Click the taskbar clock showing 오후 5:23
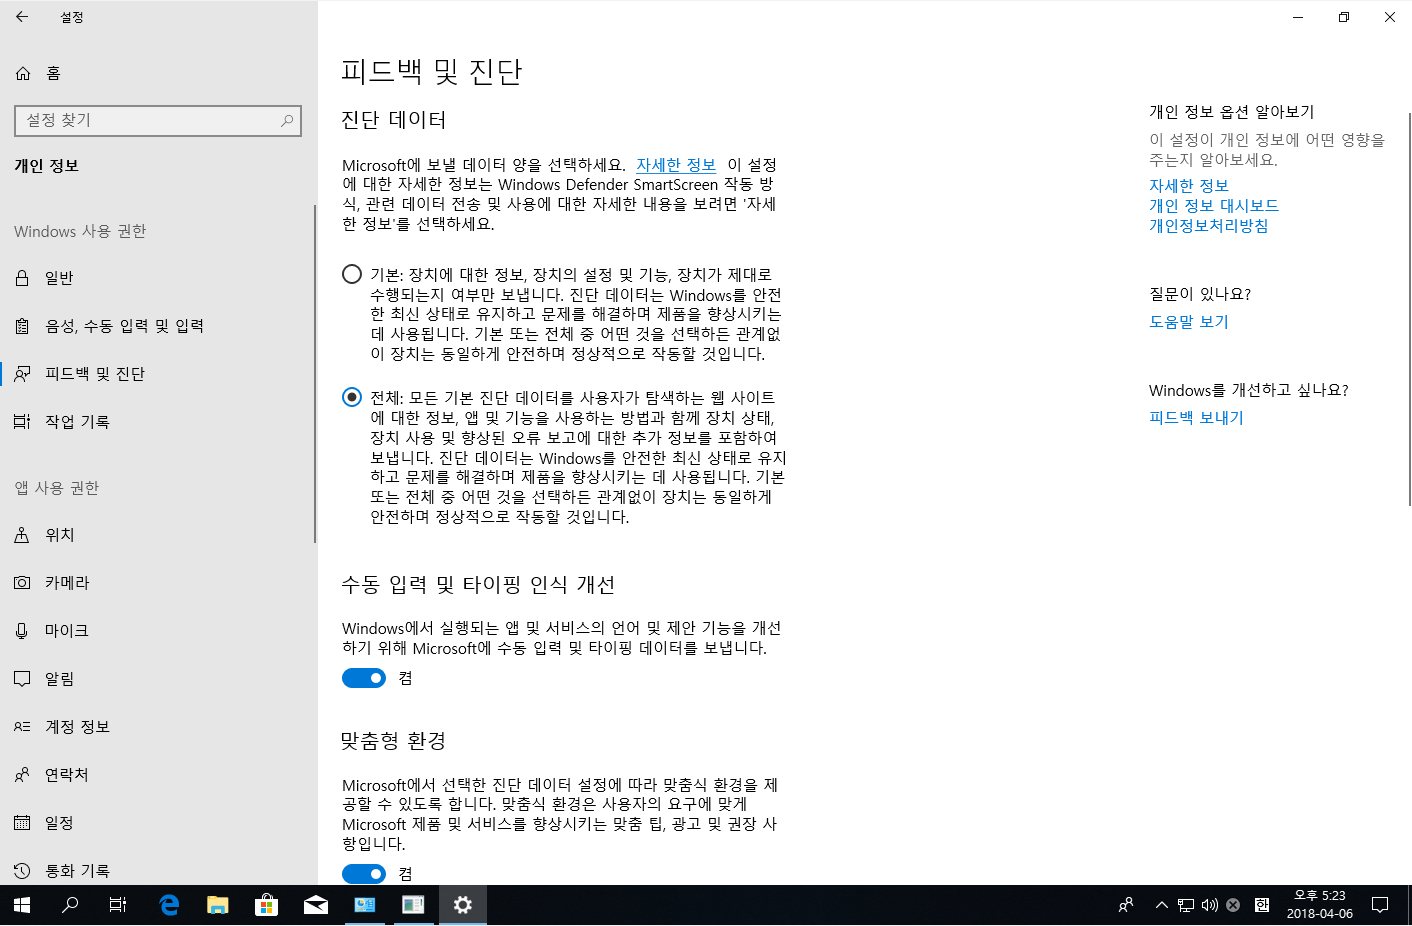The width and height of the screenshot is (1412, 926). coord(1320,905)
